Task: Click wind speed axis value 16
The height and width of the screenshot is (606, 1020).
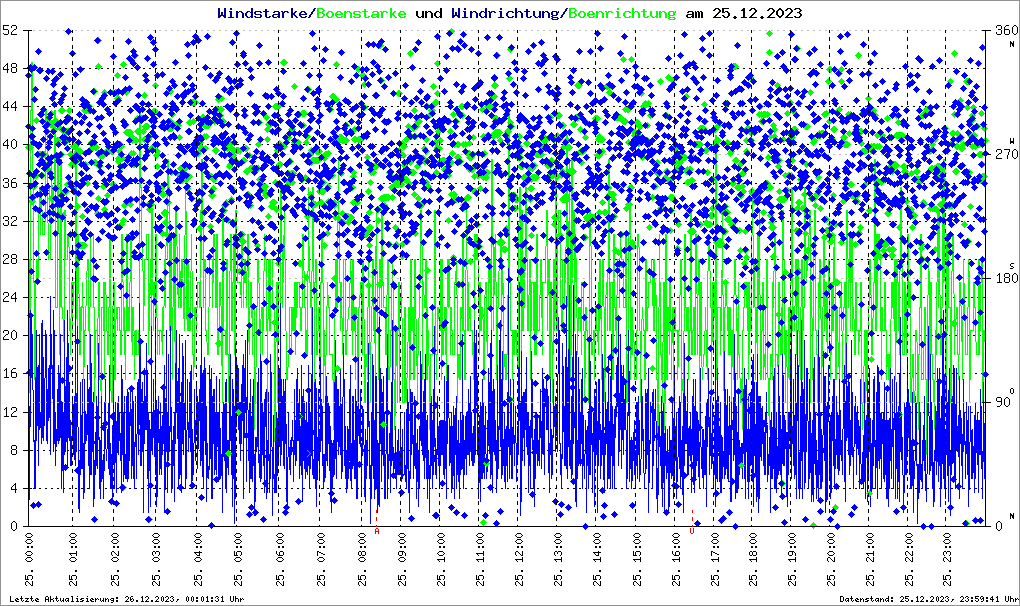Action: (9, 374)
